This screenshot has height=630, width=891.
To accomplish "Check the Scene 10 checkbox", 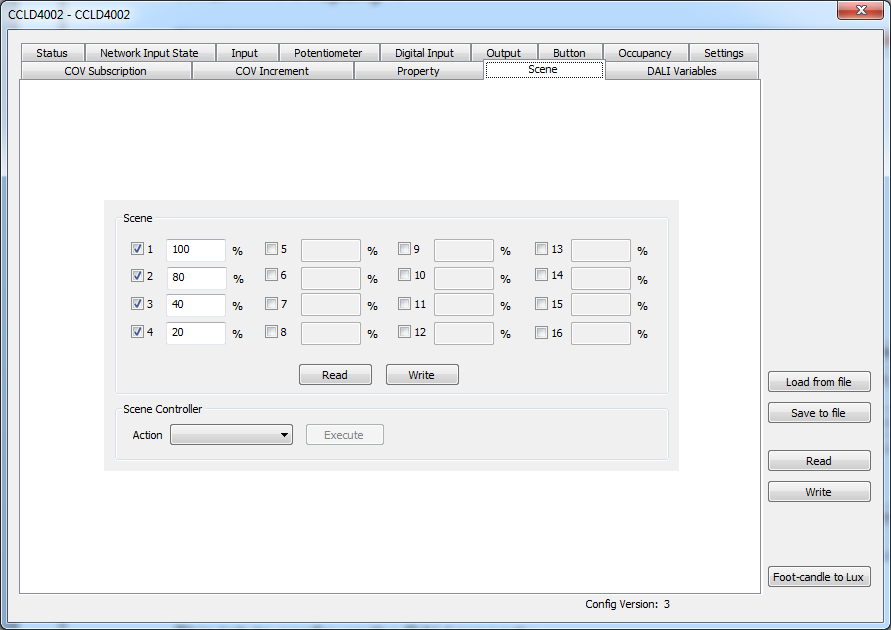I will (405, 275).
